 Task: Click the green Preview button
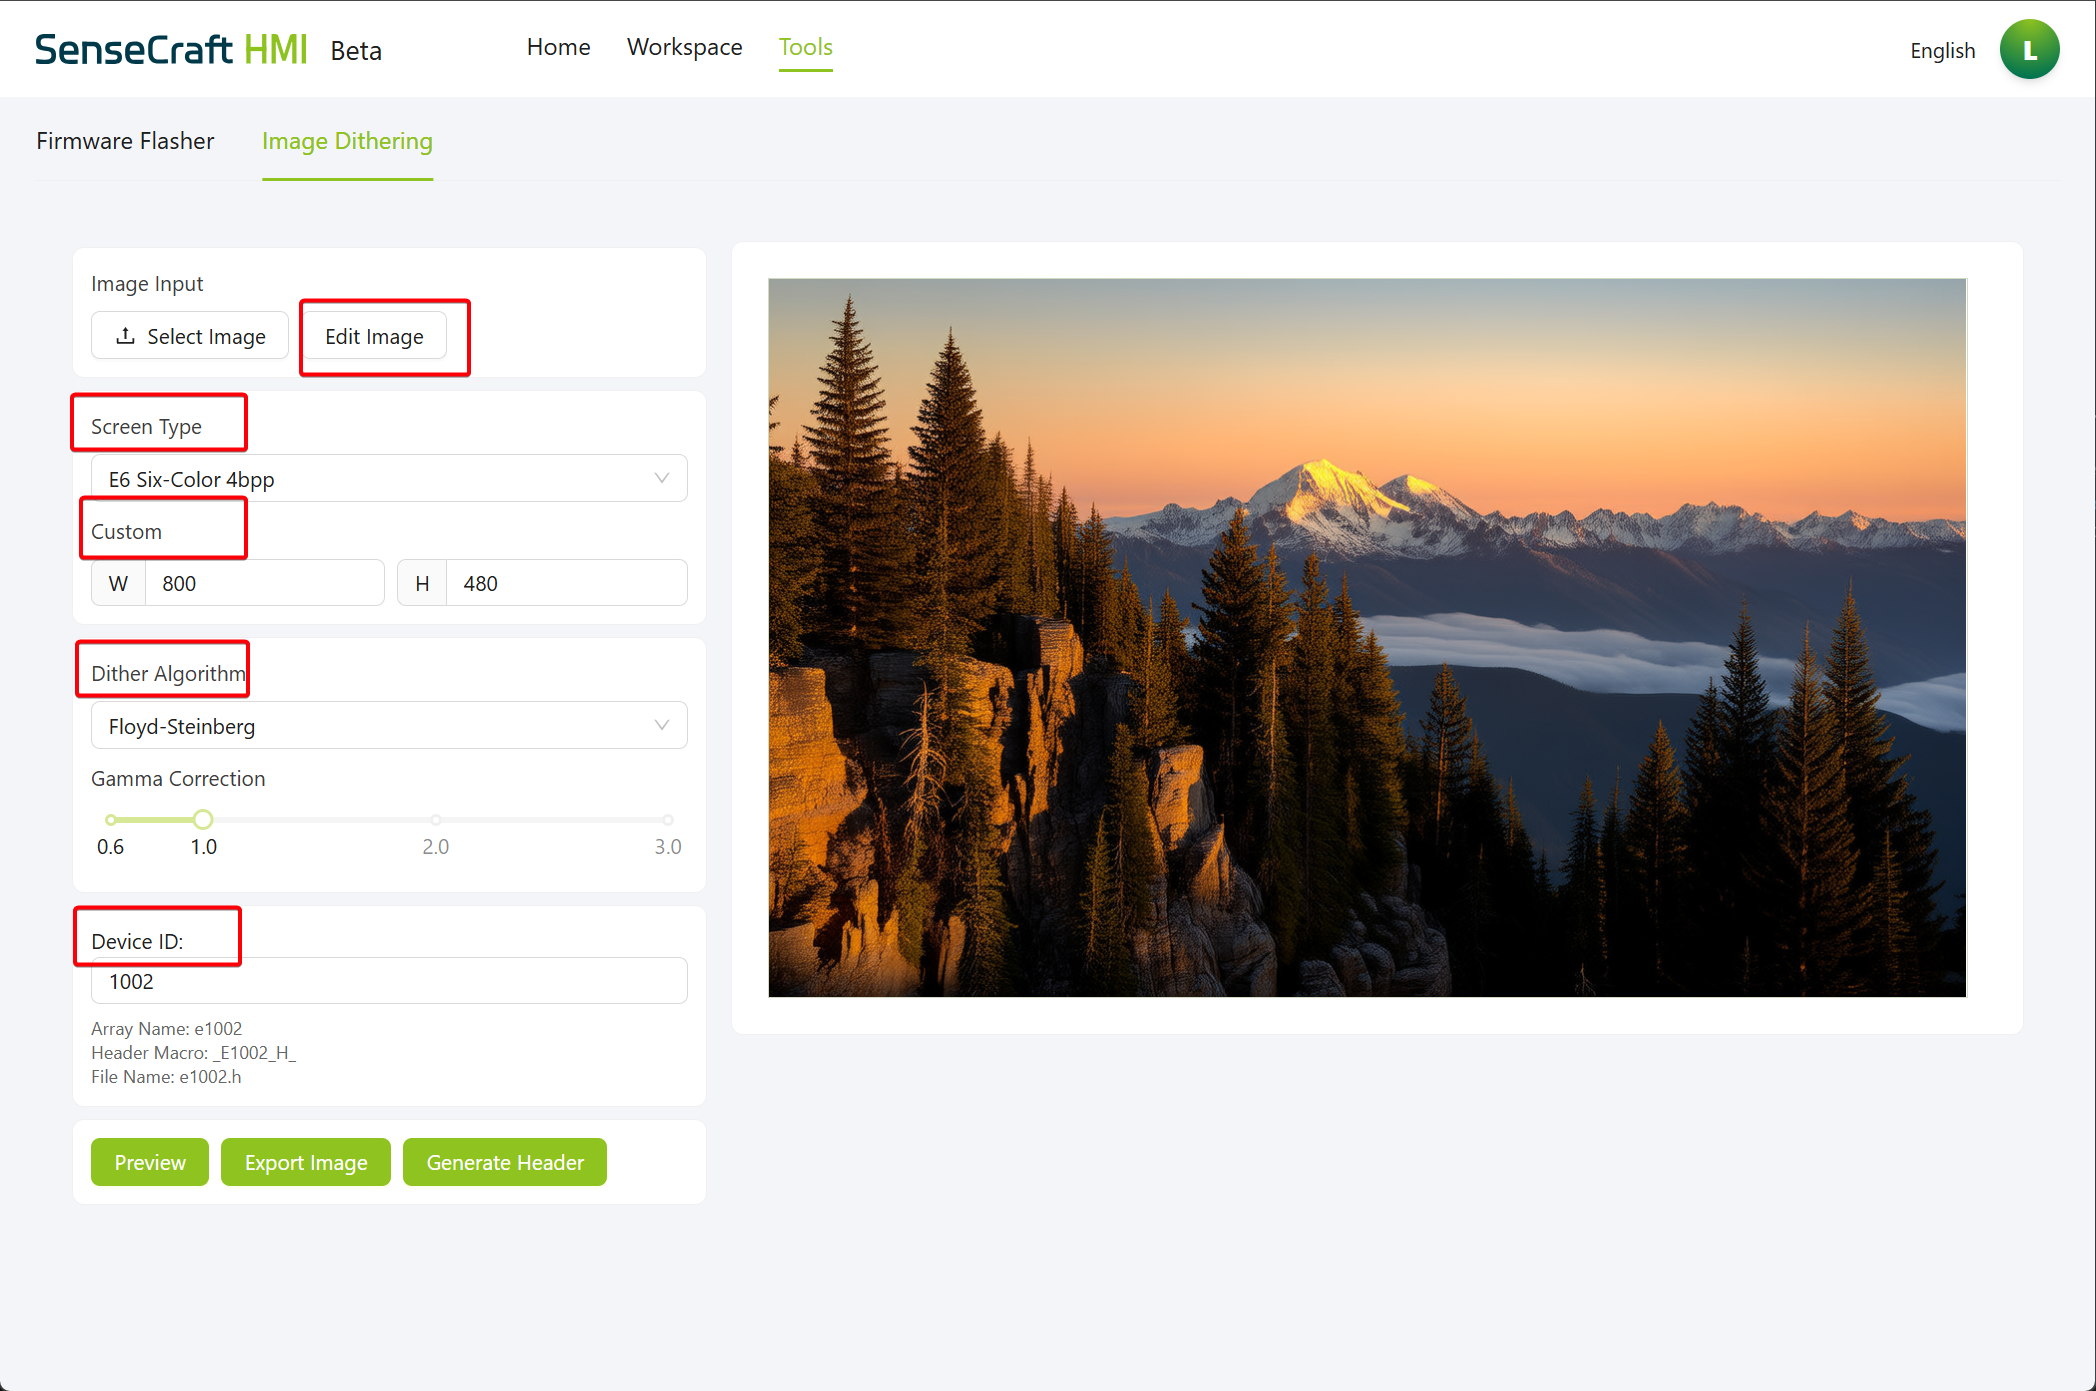tap(150, 1162)
